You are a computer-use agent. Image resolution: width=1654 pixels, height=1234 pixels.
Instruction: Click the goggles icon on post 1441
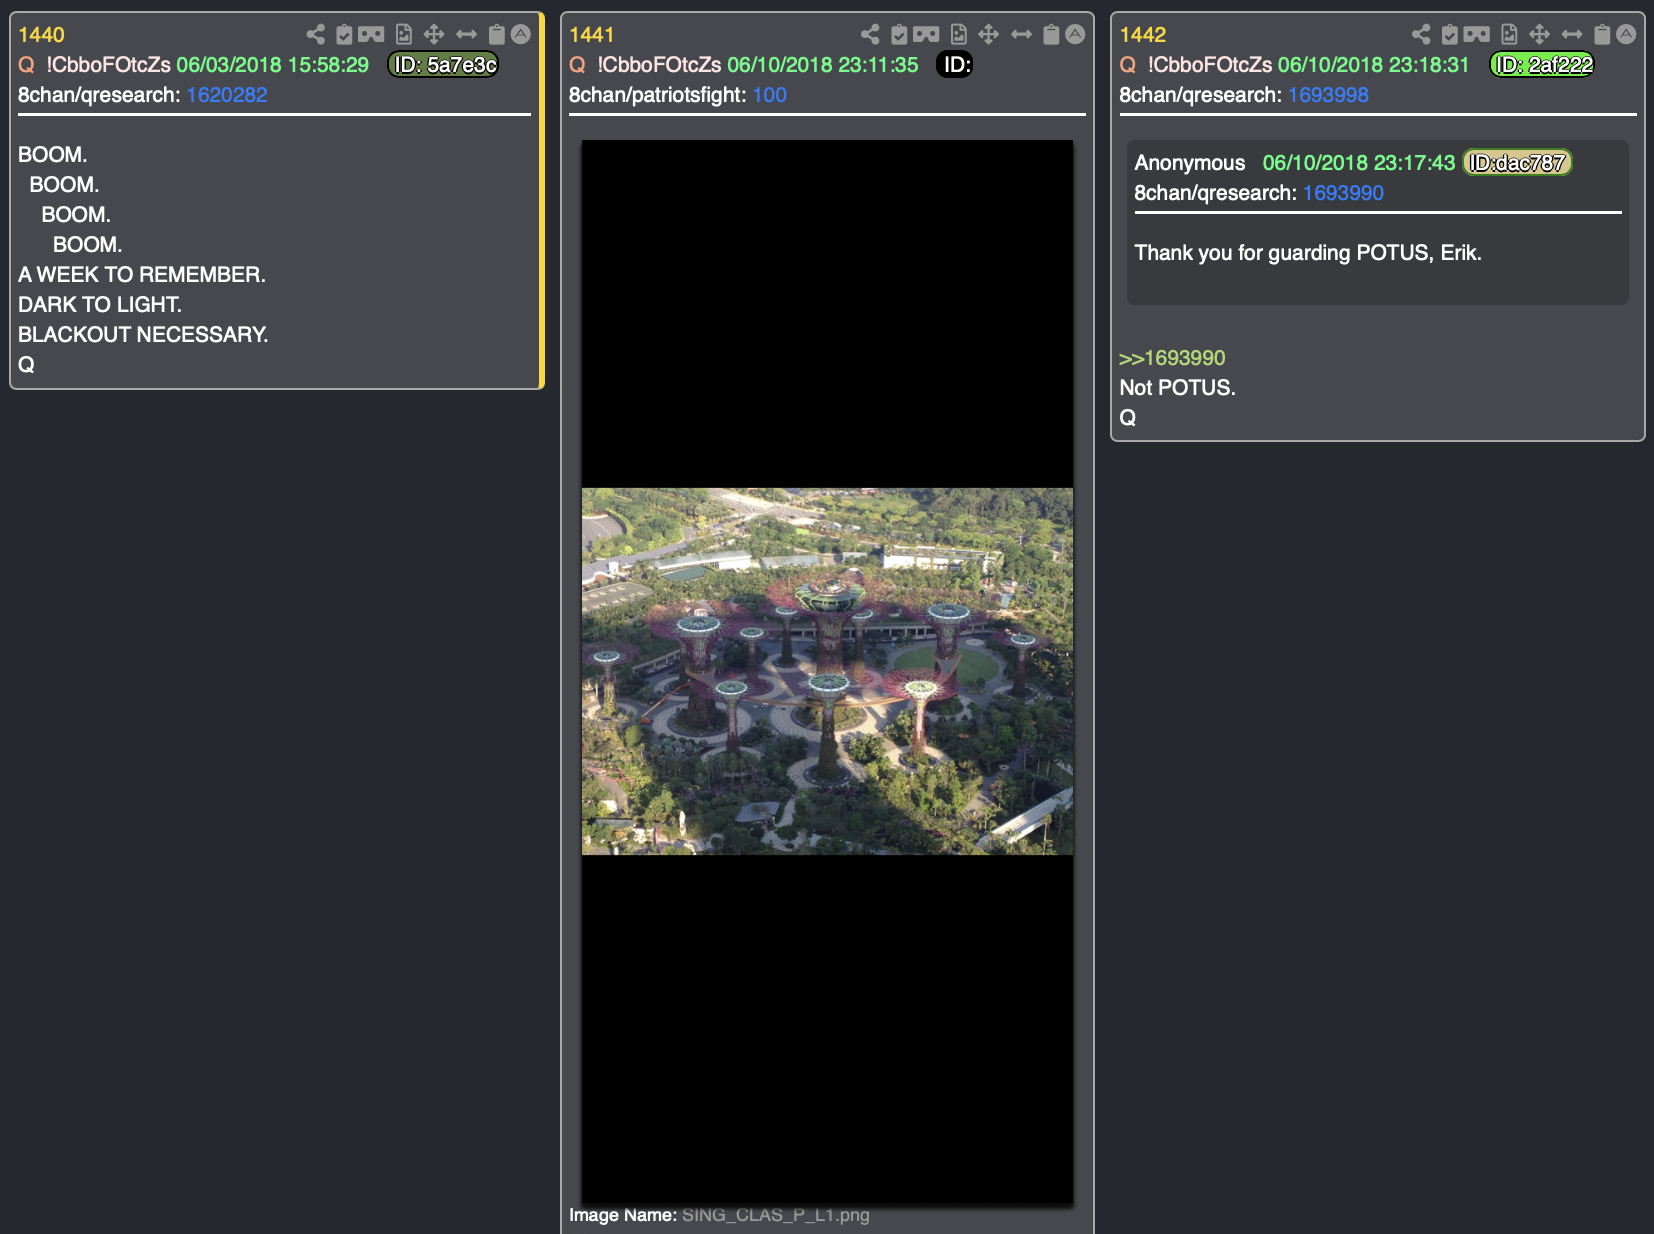[926, 34]
